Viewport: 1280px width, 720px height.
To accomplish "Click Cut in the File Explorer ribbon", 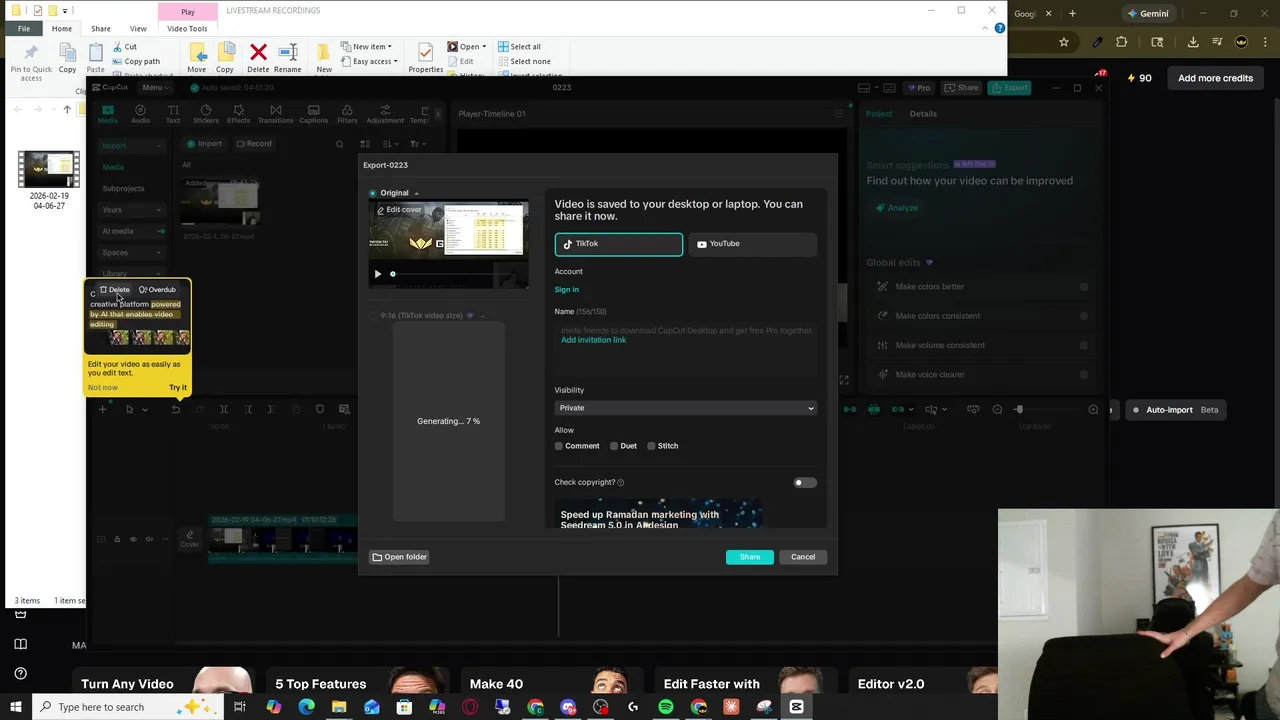I will 125,47.
